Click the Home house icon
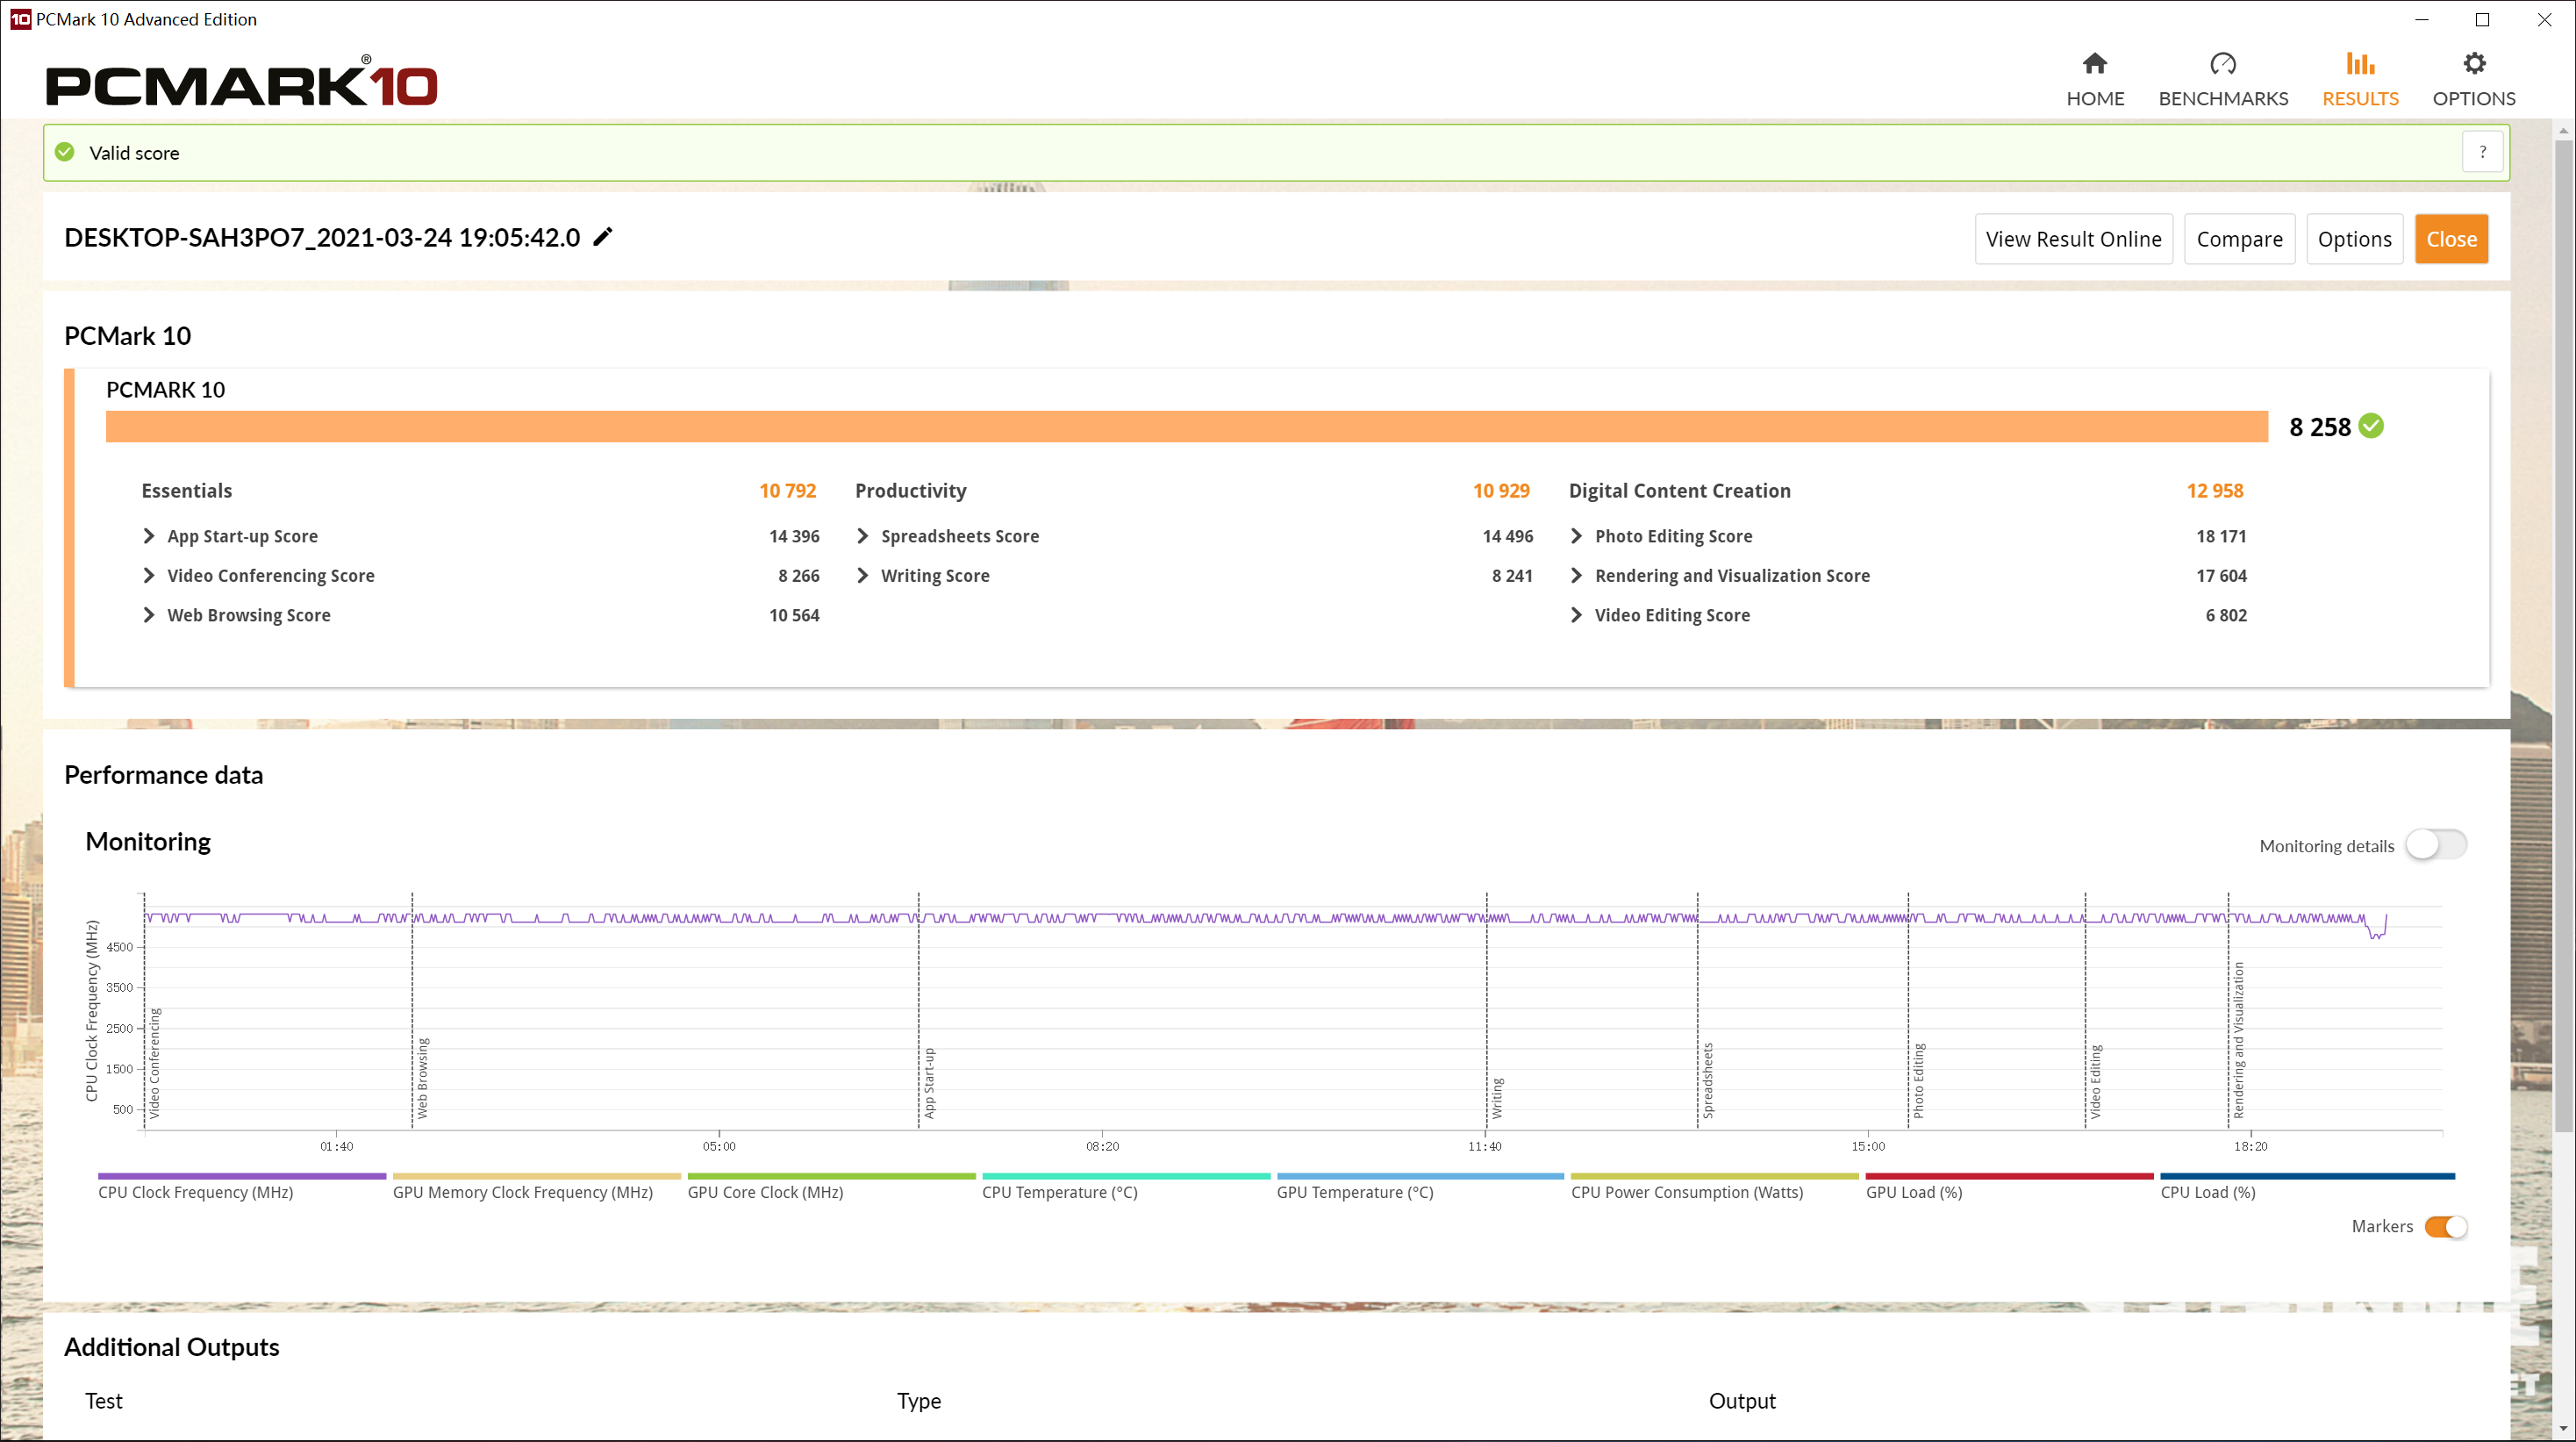 click(2094, 64)
